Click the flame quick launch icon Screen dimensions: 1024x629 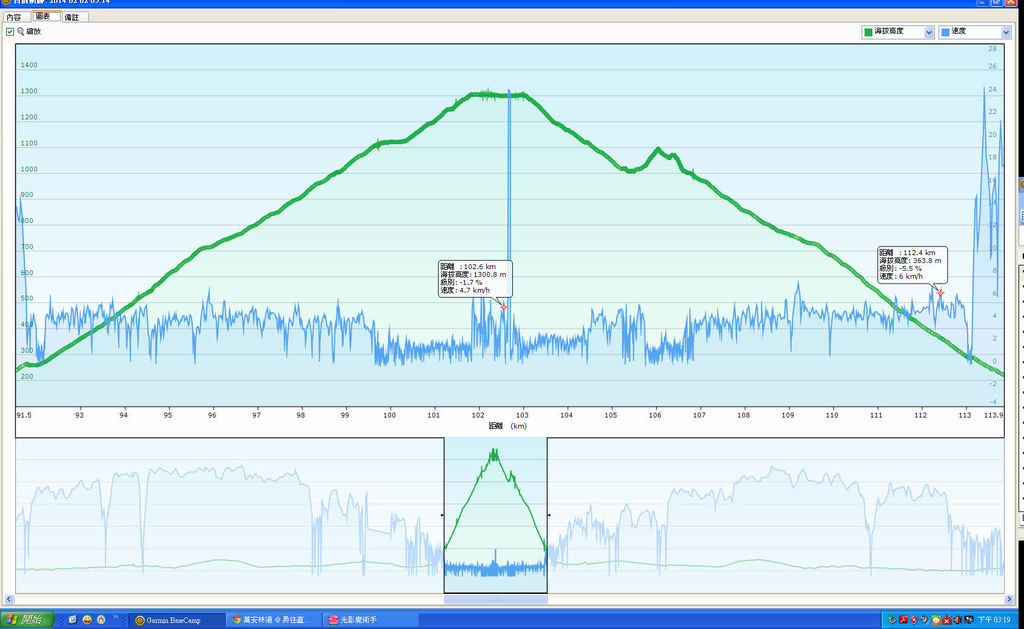(101, 619)
